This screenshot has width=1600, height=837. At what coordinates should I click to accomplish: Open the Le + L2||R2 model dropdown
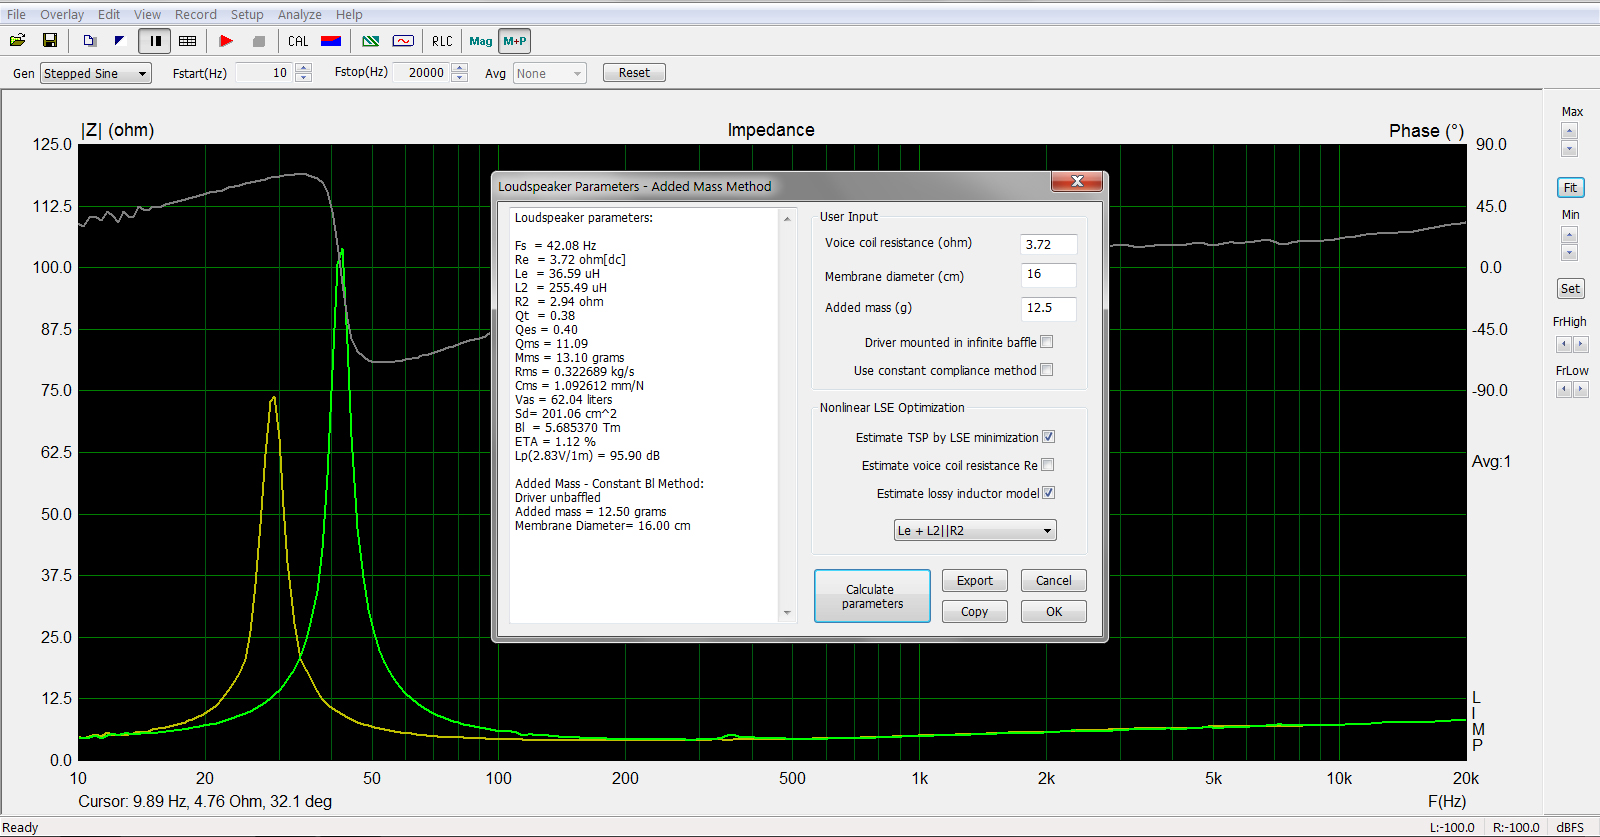tap(975, 530)
